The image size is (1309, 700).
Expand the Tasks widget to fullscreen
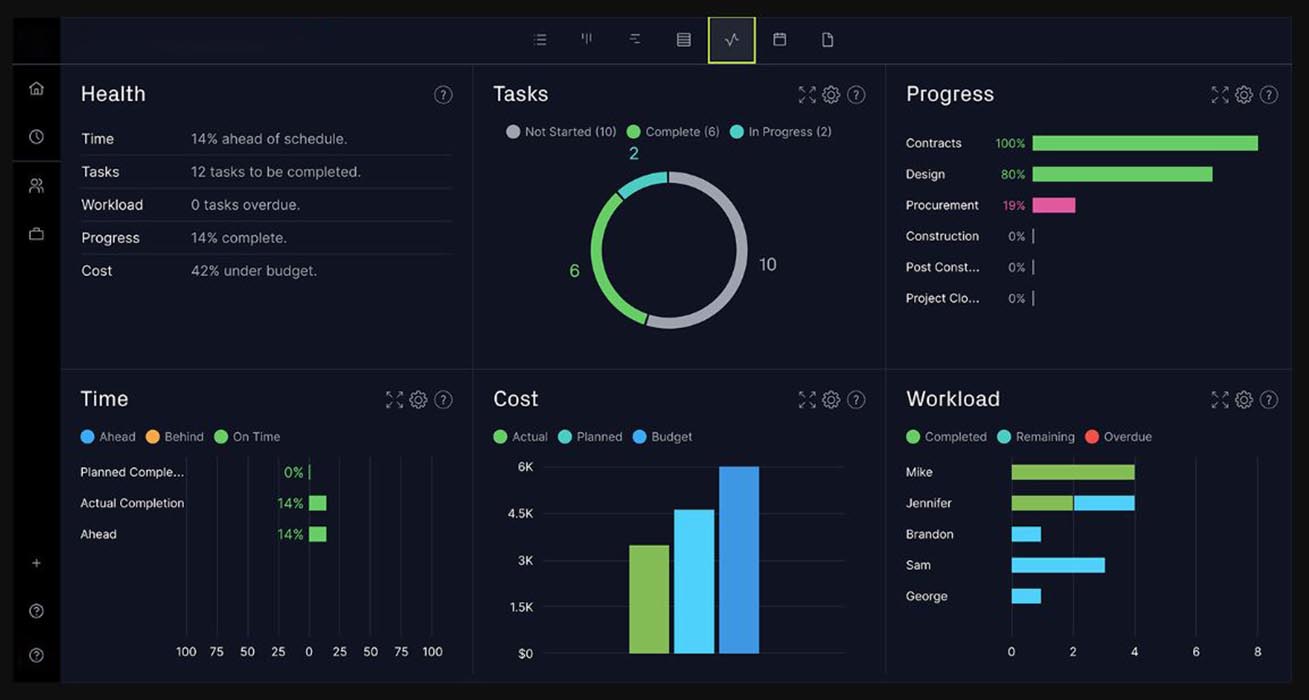[x=807, y=95]
